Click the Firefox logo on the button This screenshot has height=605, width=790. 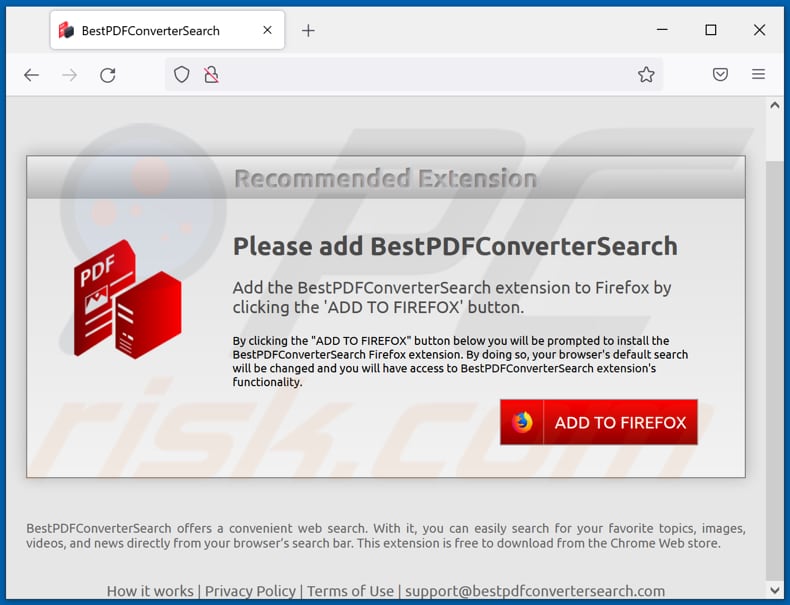click(522, 422)
